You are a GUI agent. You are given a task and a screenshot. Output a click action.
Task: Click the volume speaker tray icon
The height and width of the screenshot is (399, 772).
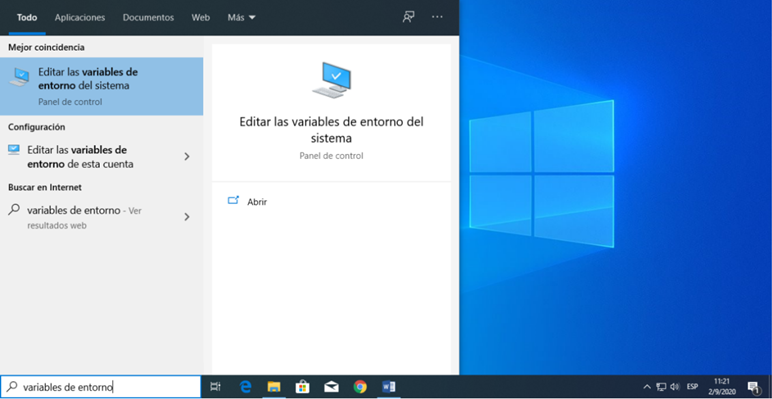click(675, 387)
